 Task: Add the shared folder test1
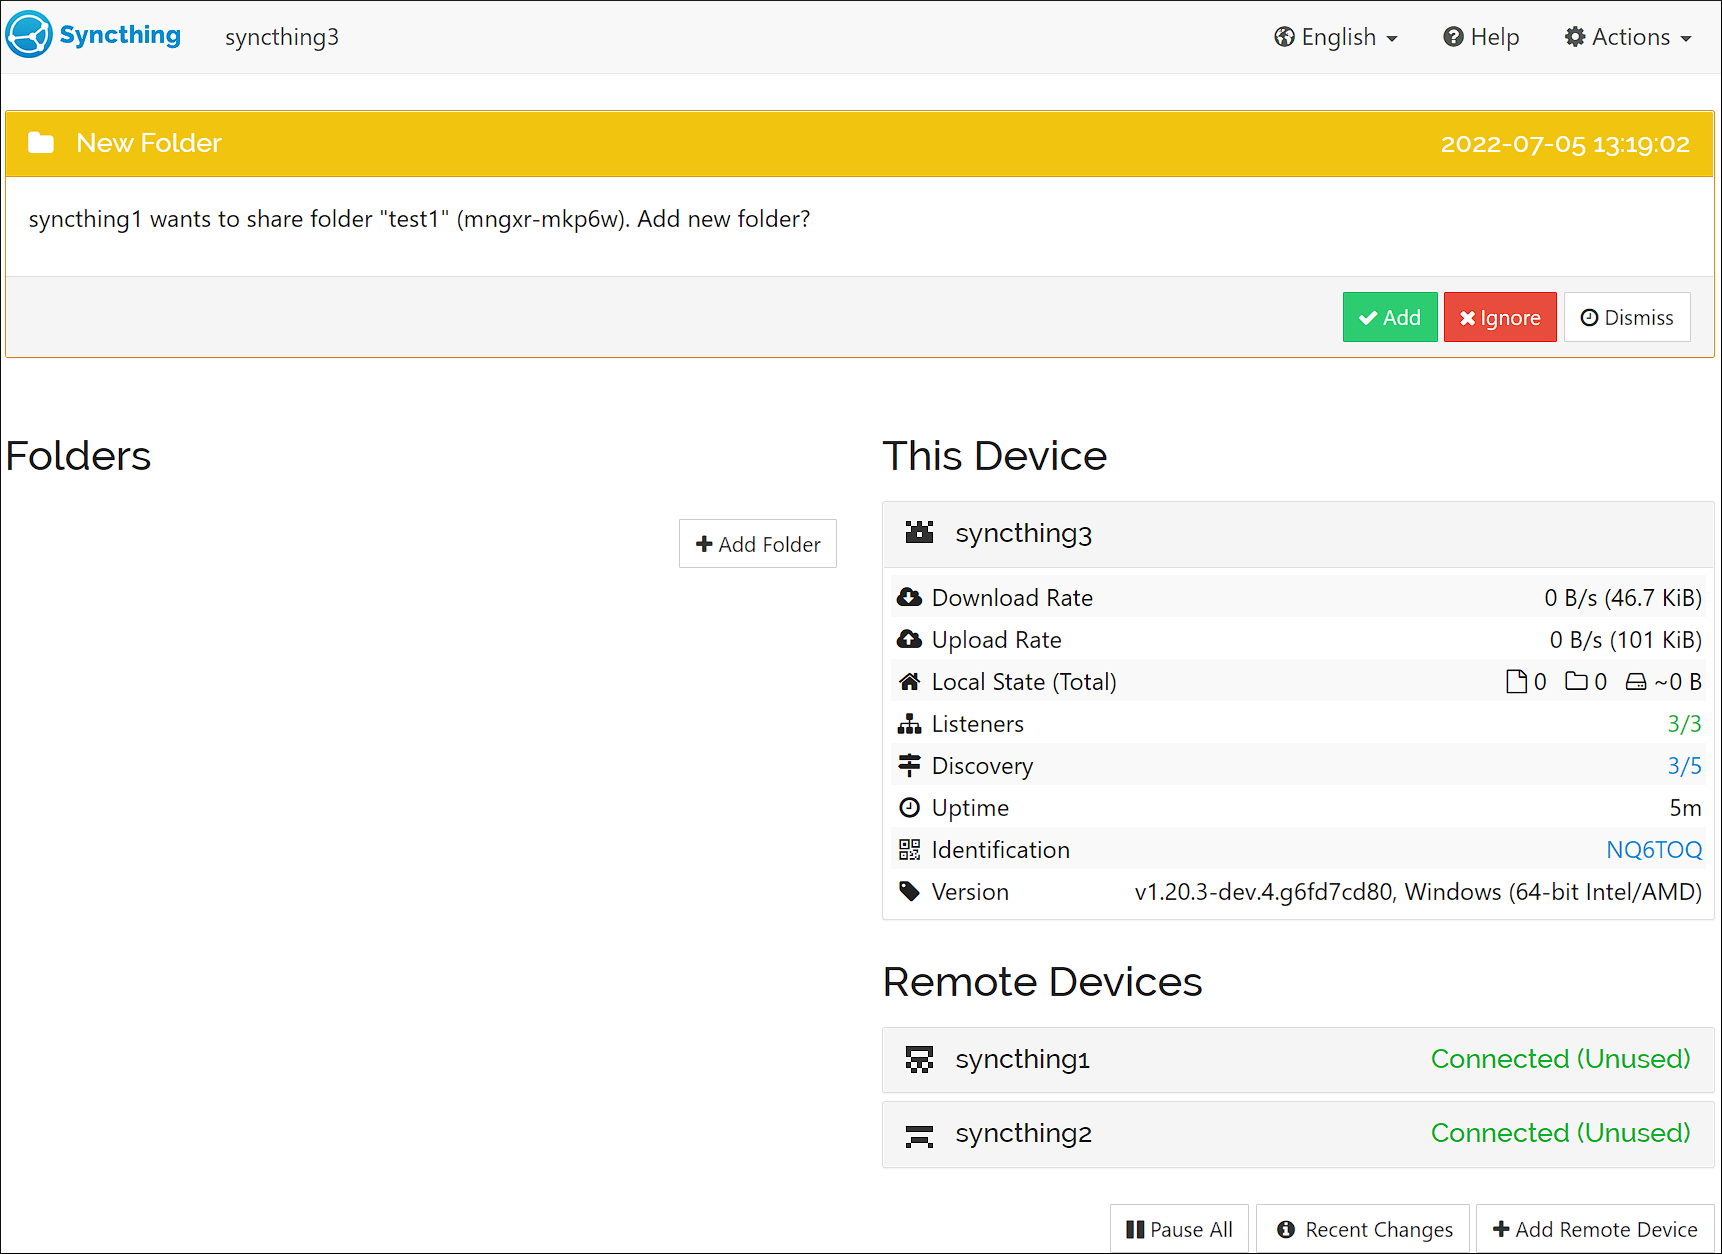(x=1390, y=317)
